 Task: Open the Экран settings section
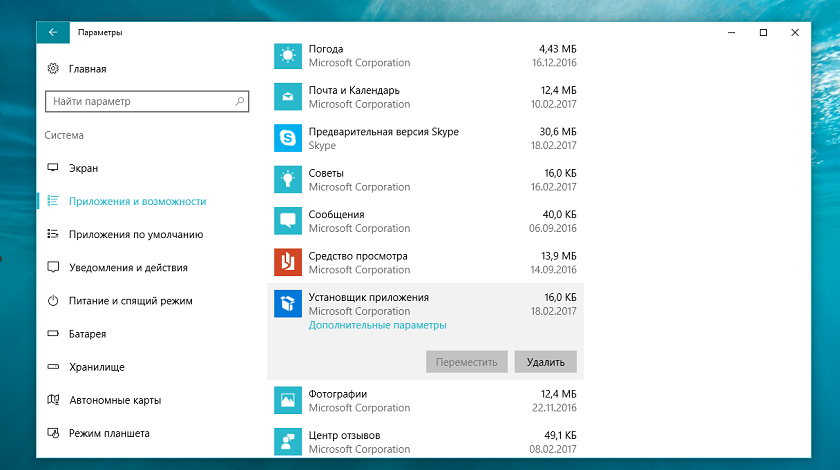tap(83, 168)
